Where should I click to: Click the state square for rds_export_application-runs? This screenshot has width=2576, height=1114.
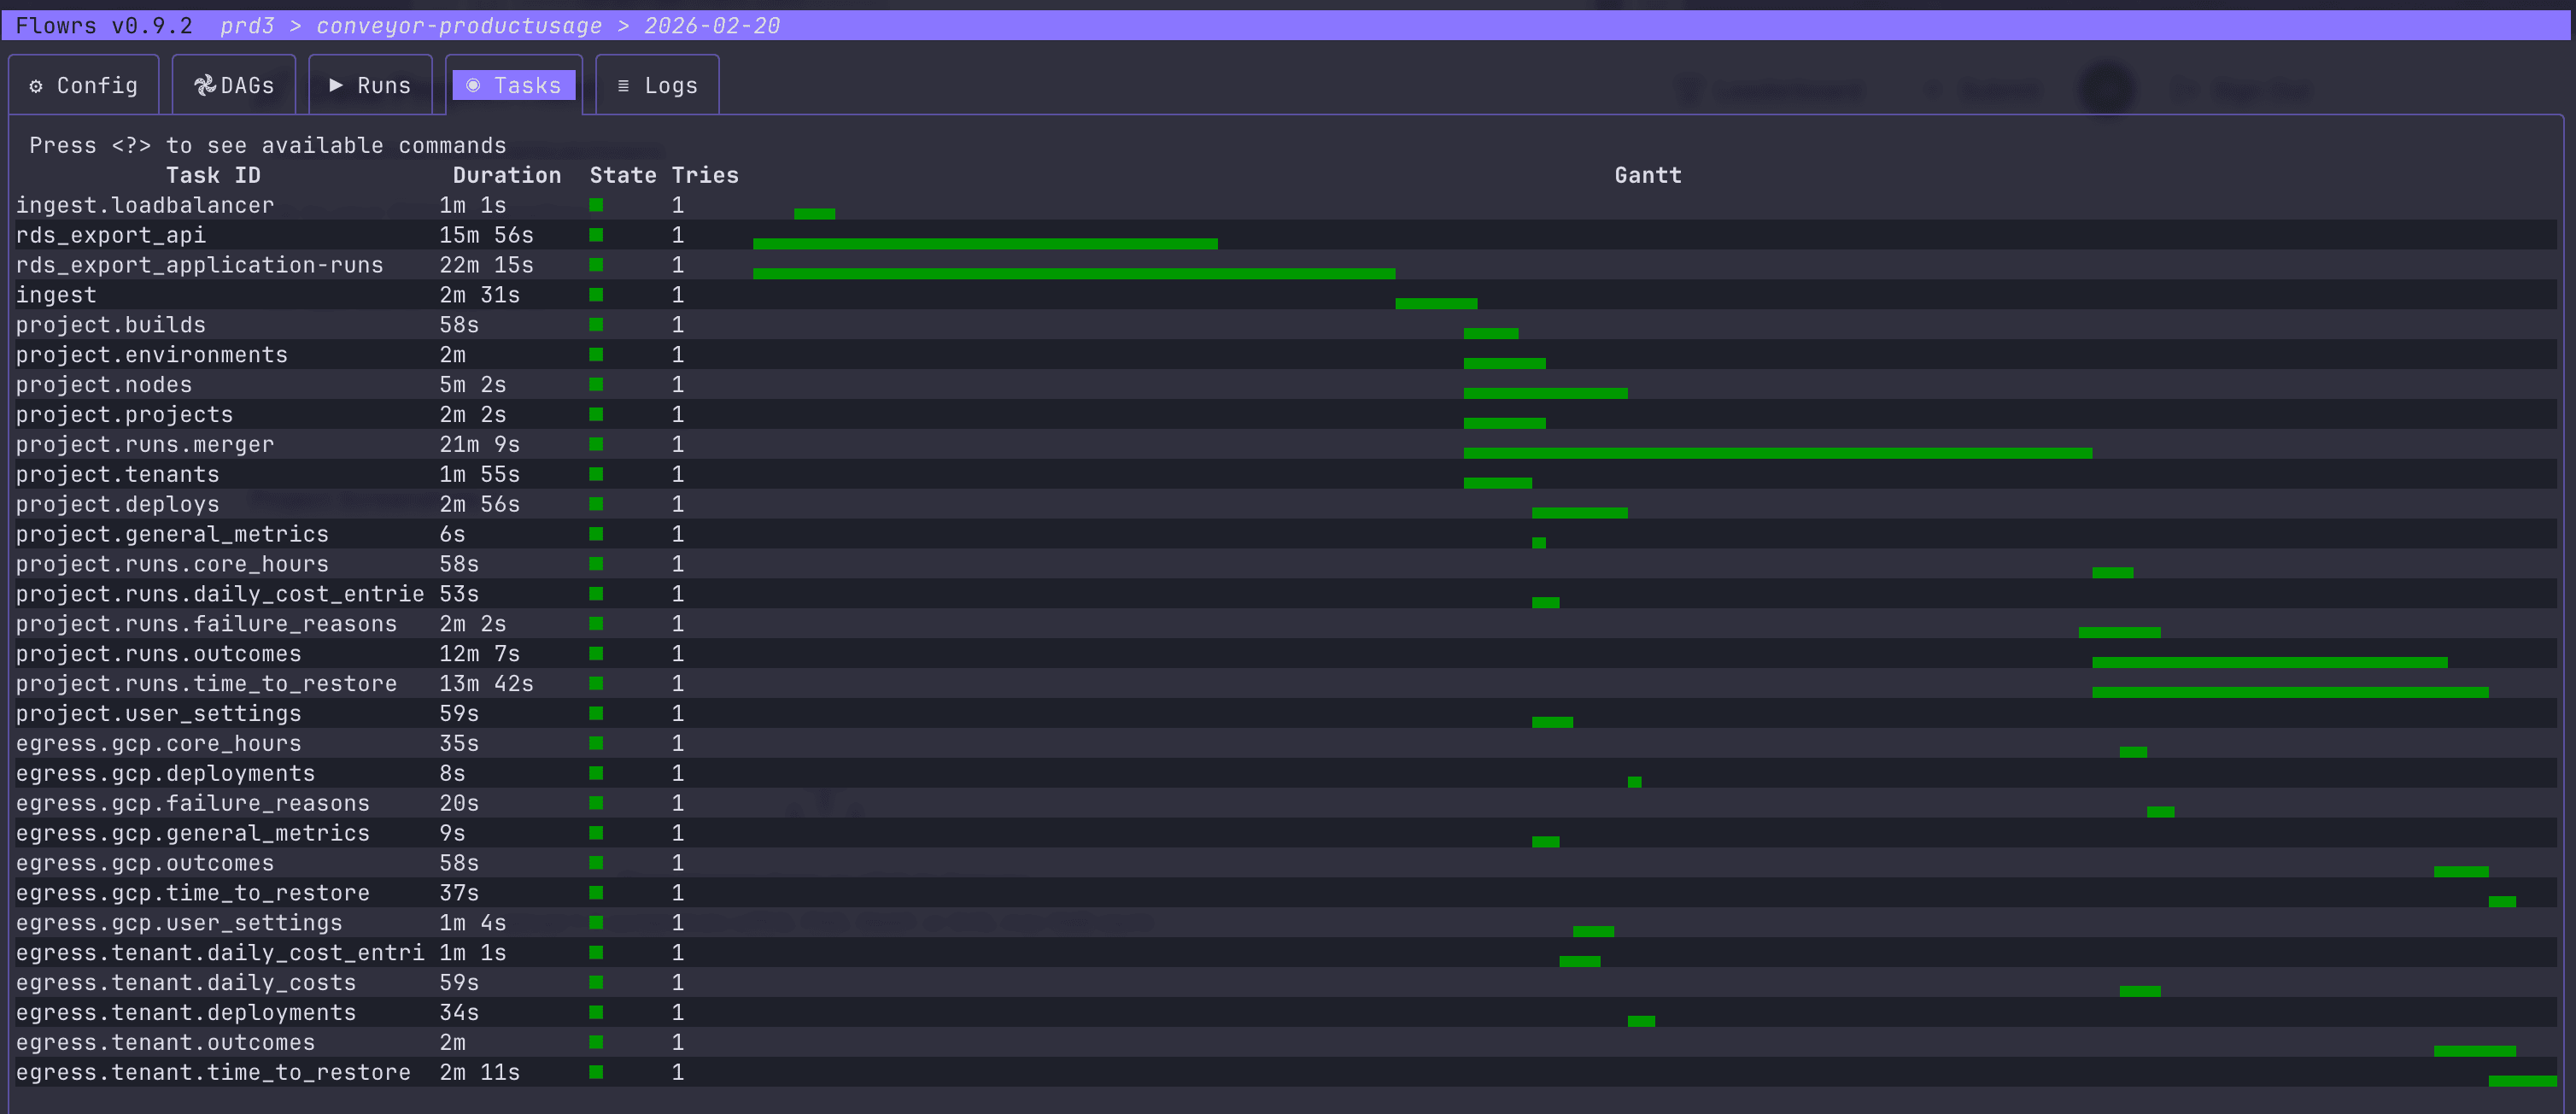597,264
